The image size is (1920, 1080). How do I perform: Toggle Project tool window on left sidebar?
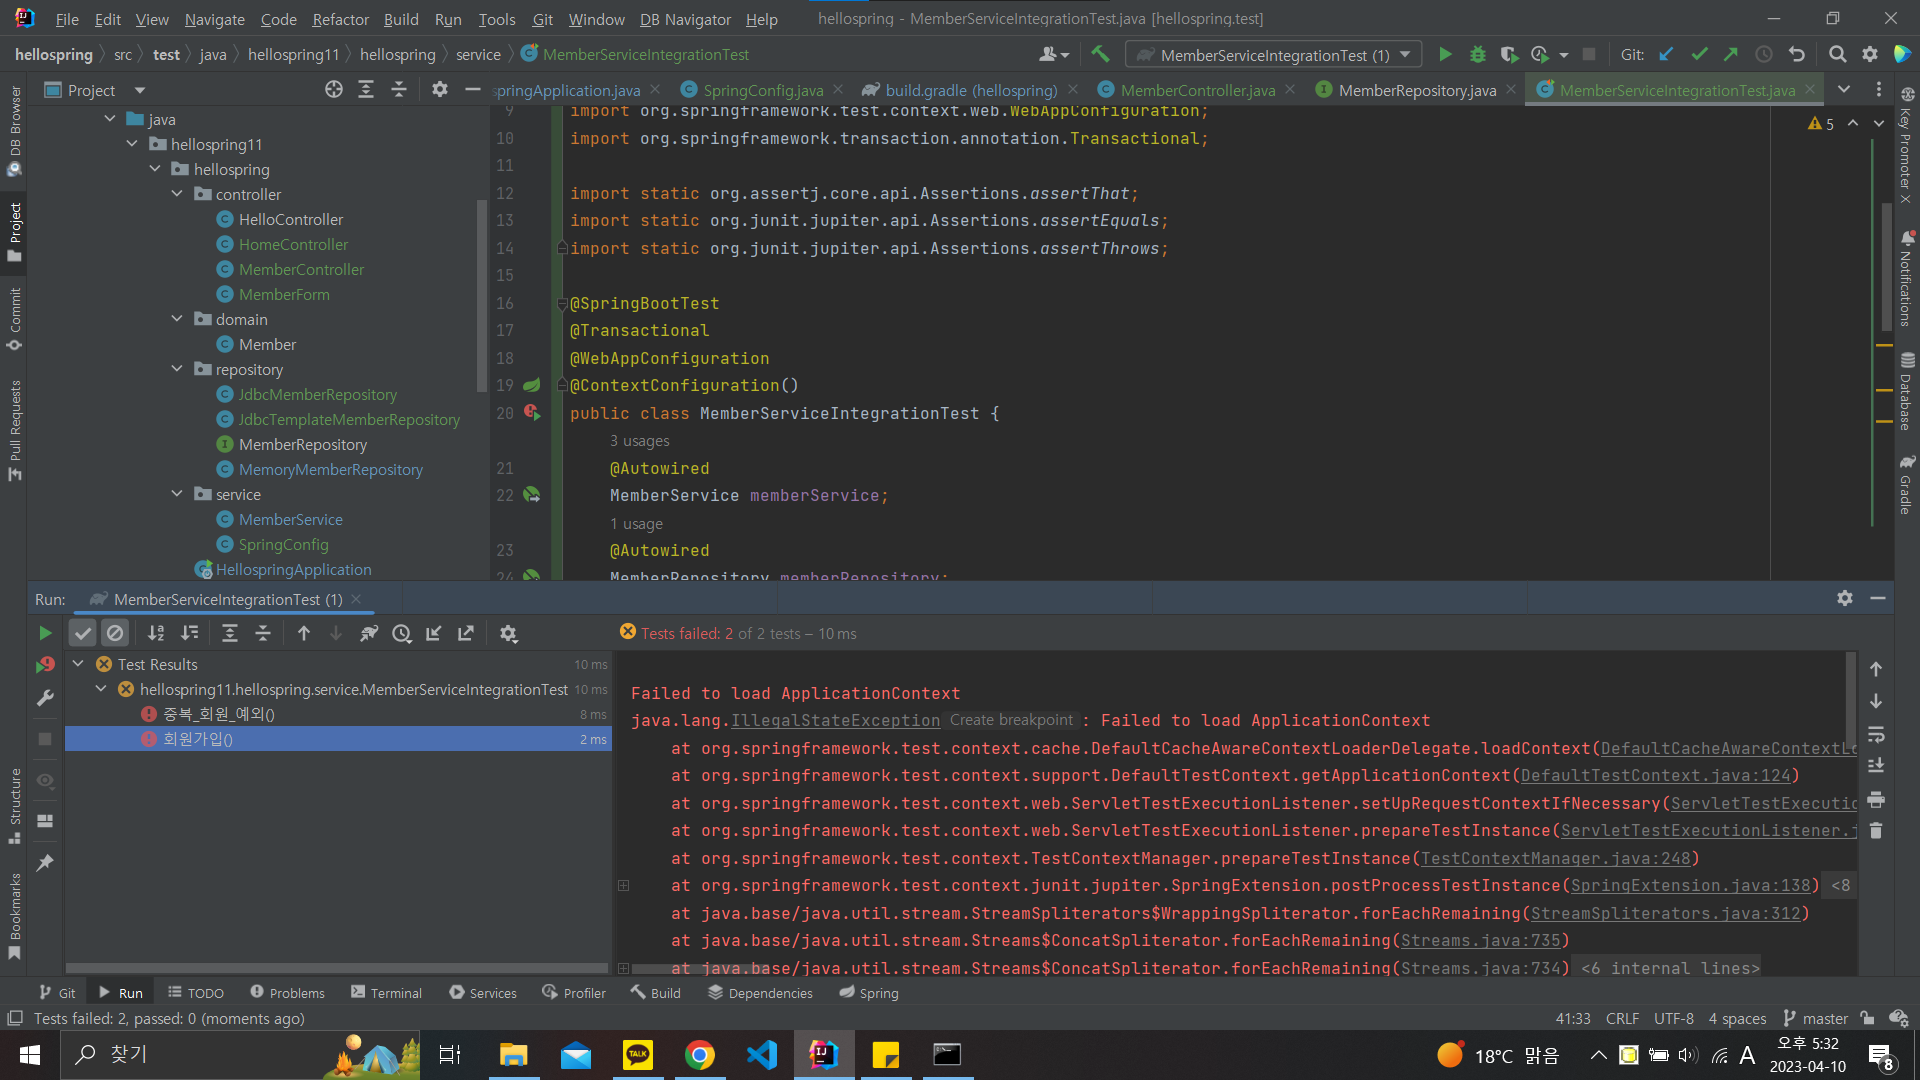(14, 232)
